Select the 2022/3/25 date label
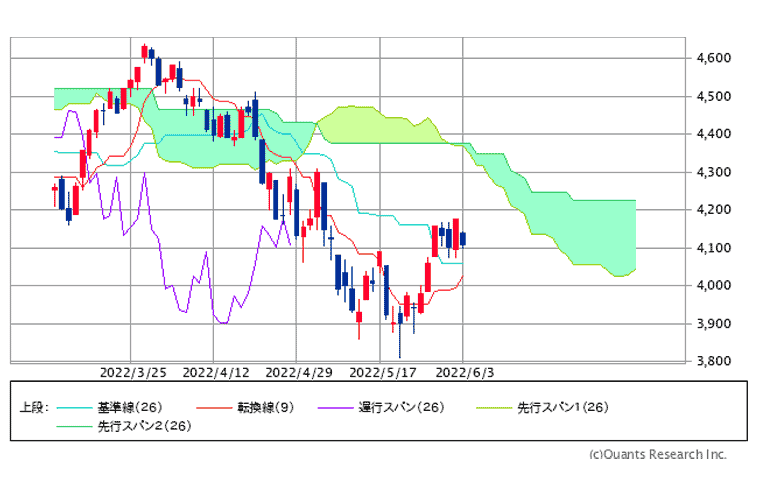Screen dimensions: 760x494 tap(133, 371)
